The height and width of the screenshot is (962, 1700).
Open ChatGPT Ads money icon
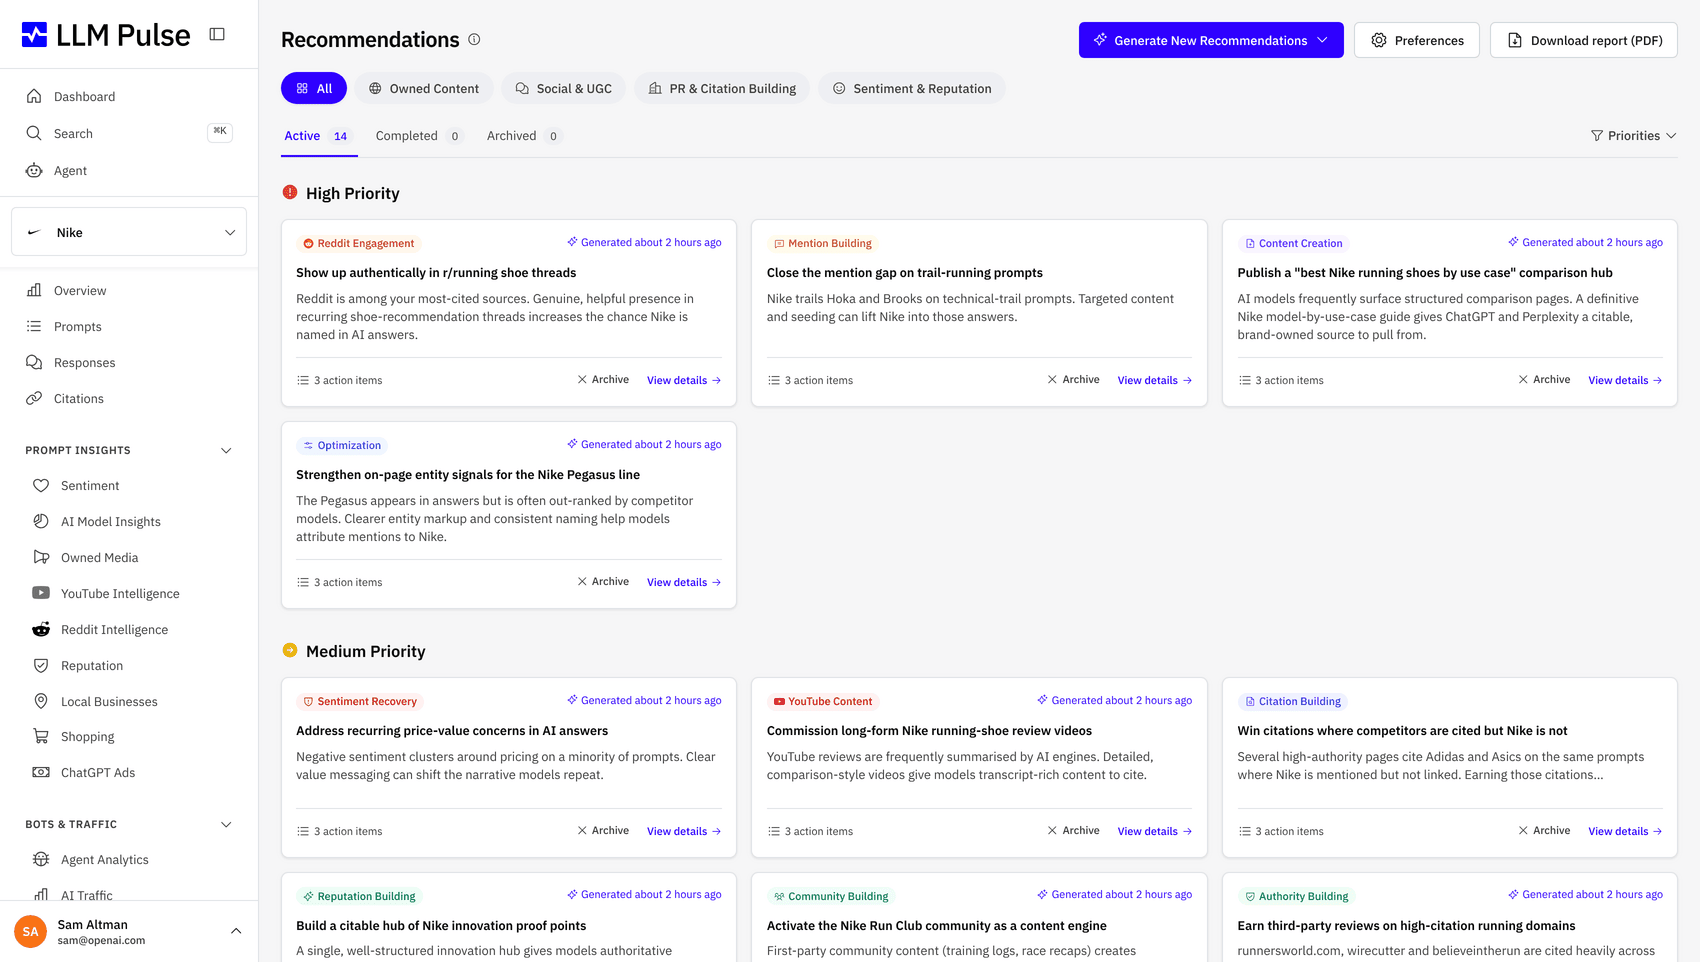(41, 772)
